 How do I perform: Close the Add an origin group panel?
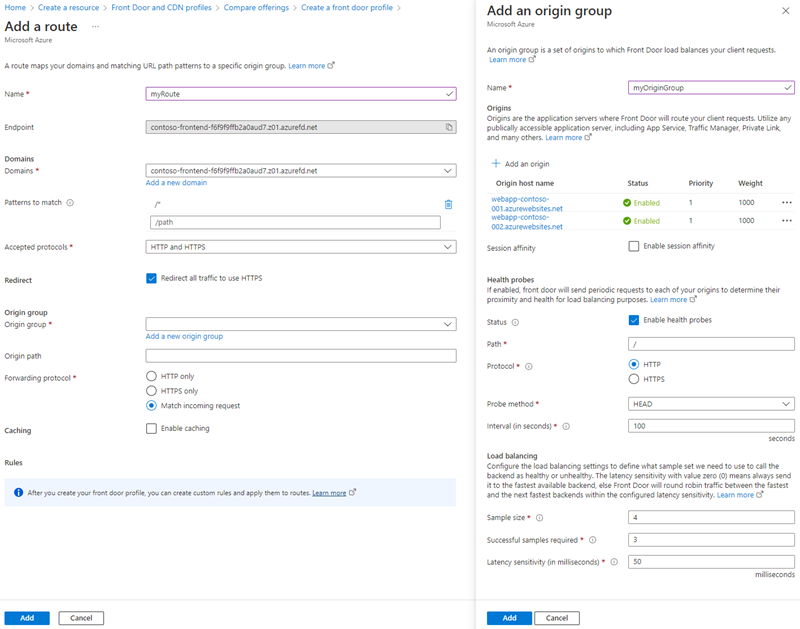786,11
